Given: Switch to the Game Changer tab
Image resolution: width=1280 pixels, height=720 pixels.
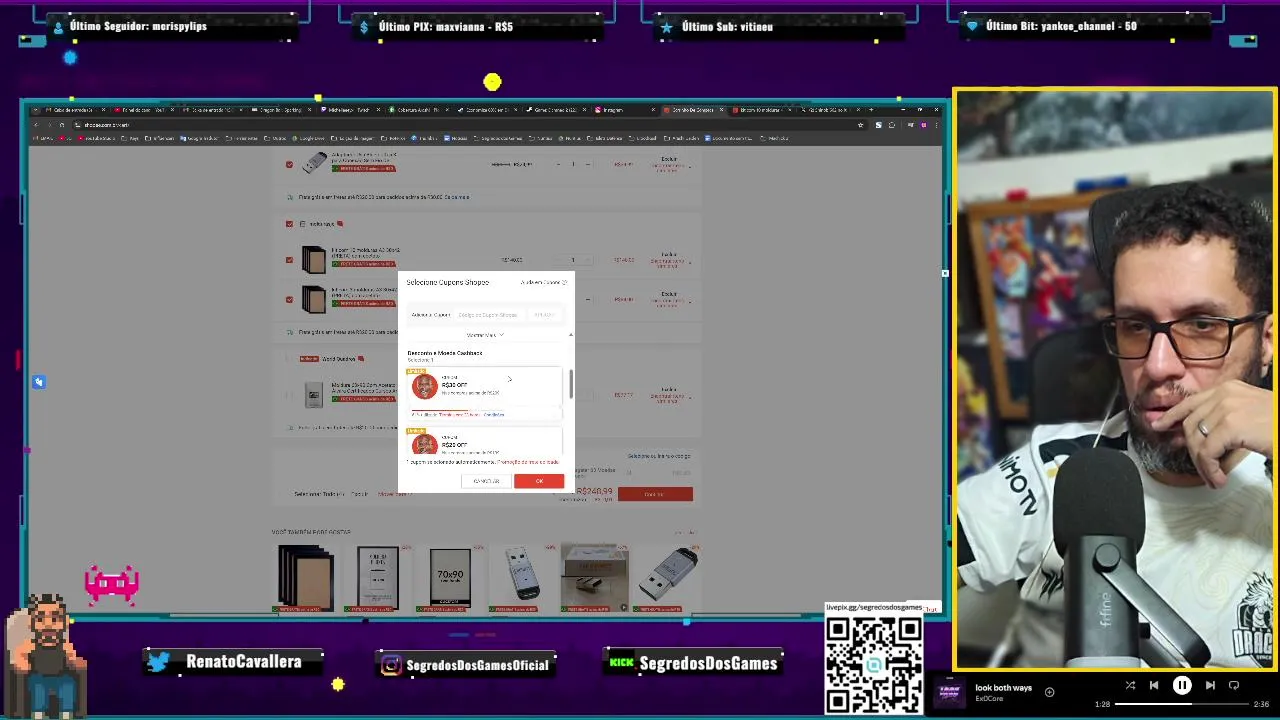Looking at the screenshot, I should [x=556, y=110].
